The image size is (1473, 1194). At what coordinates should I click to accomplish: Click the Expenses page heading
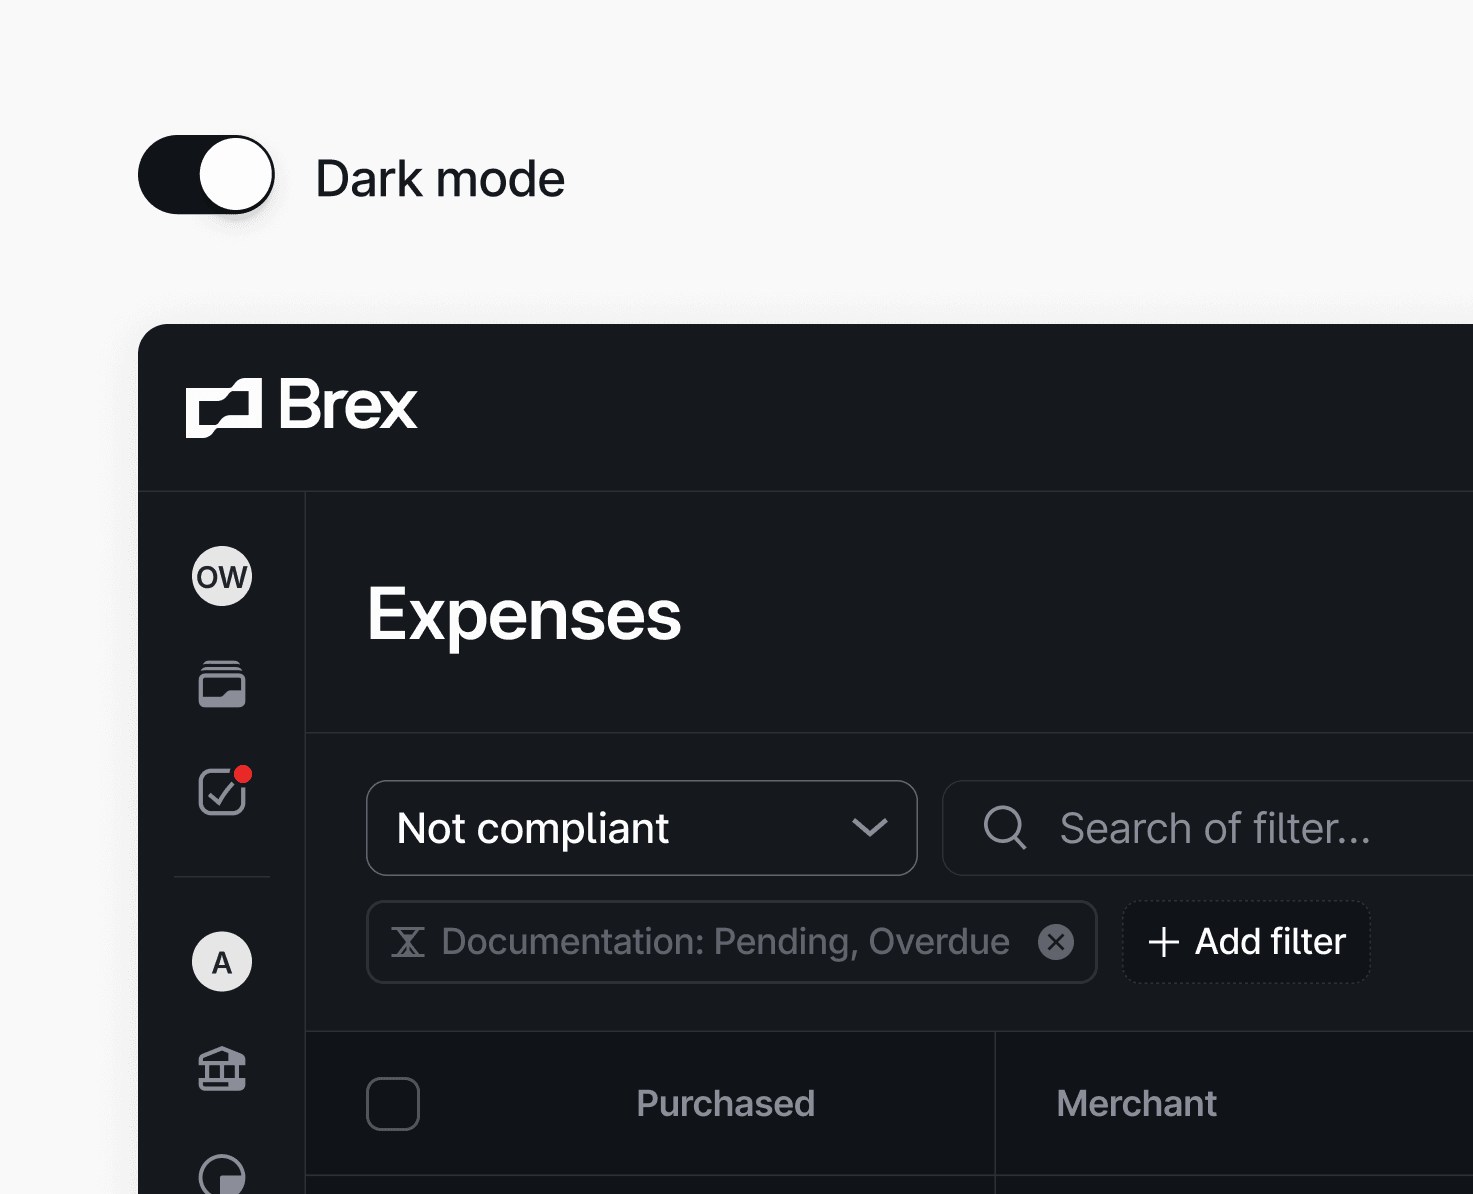(x=524, y=613)
